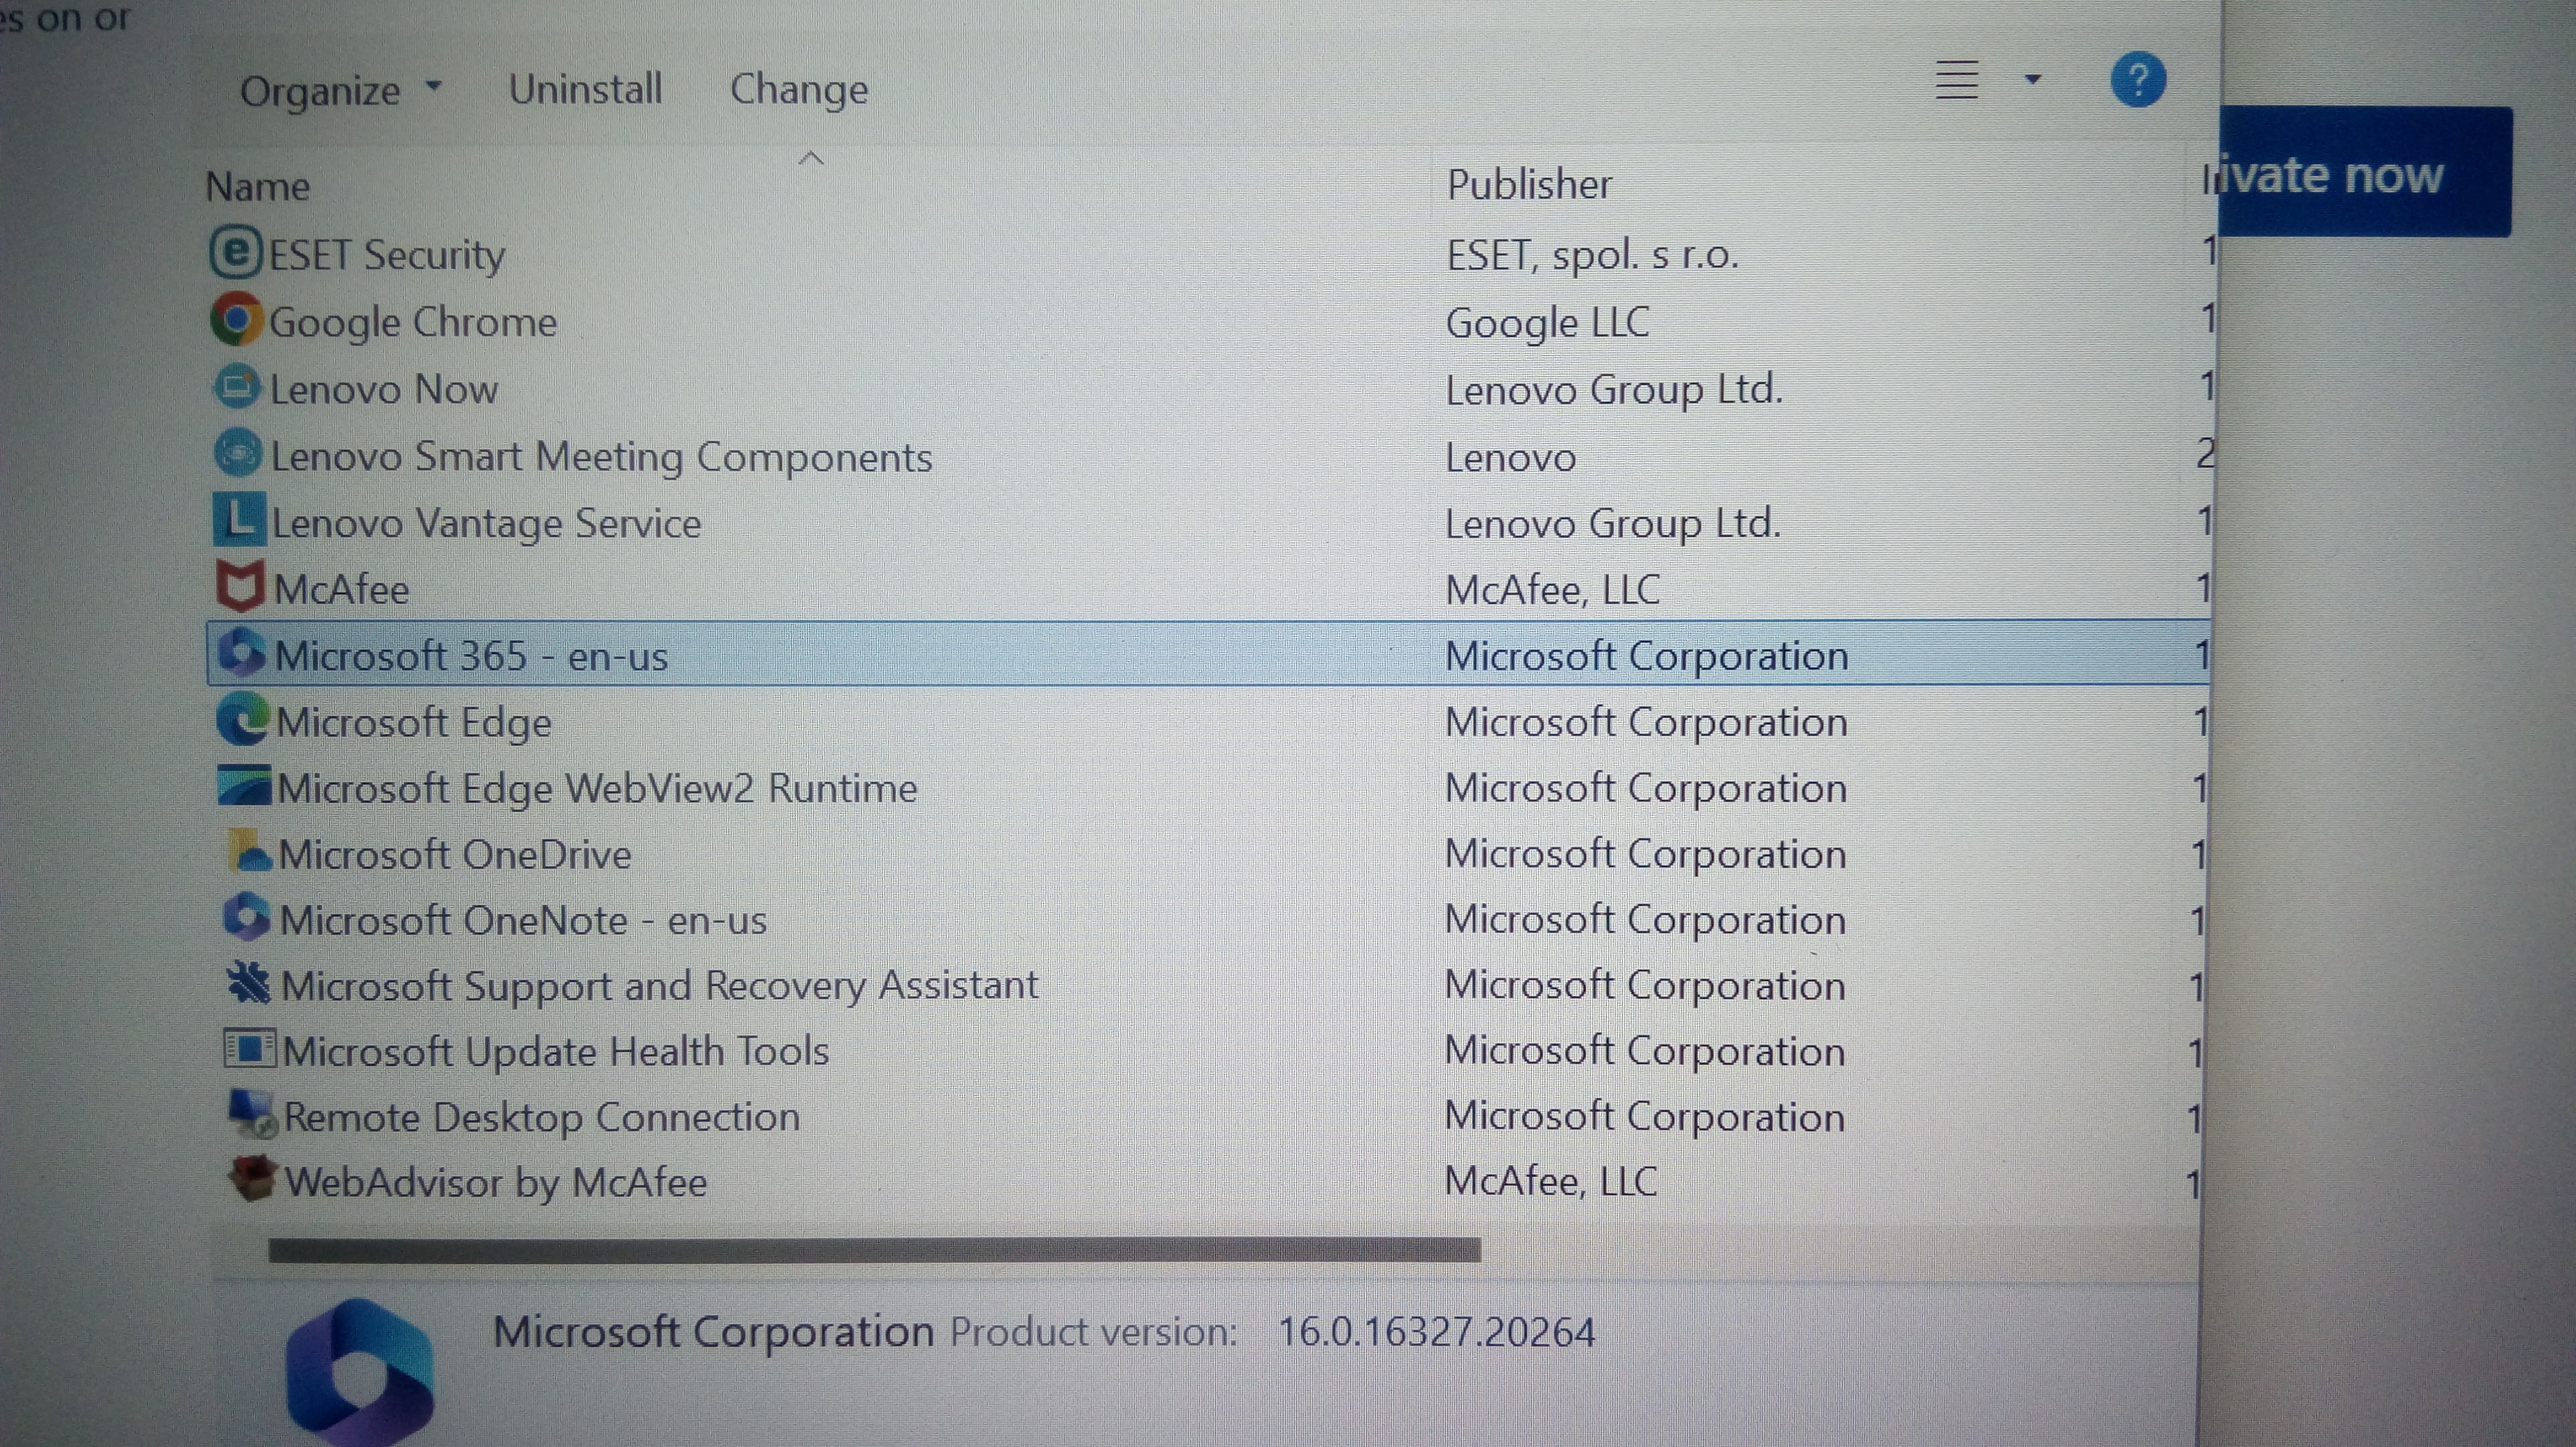Select the Microsoft 365 - en-us row
Screen dimensions: 2576x1447
click(x=471, y=656)
